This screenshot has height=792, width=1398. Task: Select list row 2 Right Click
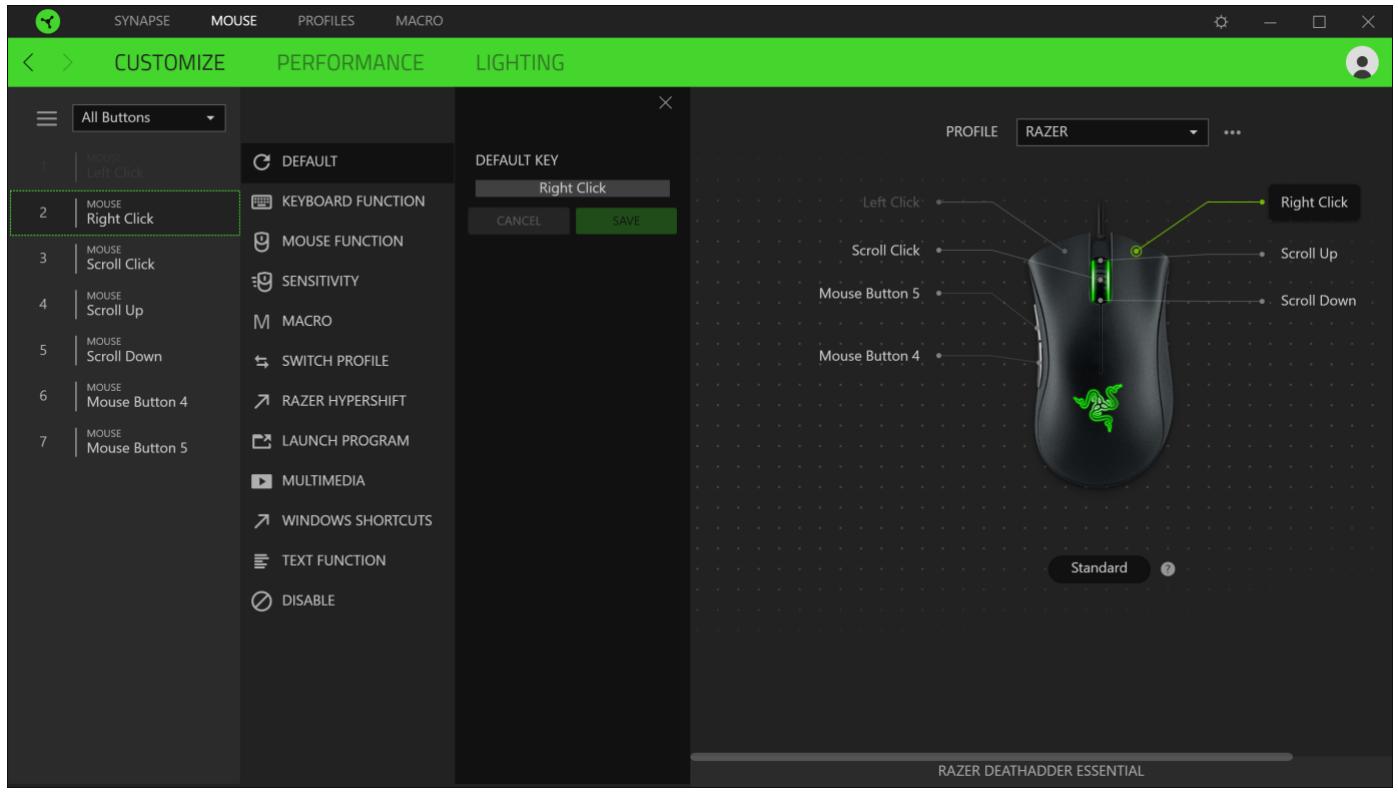tap(125, 212)
